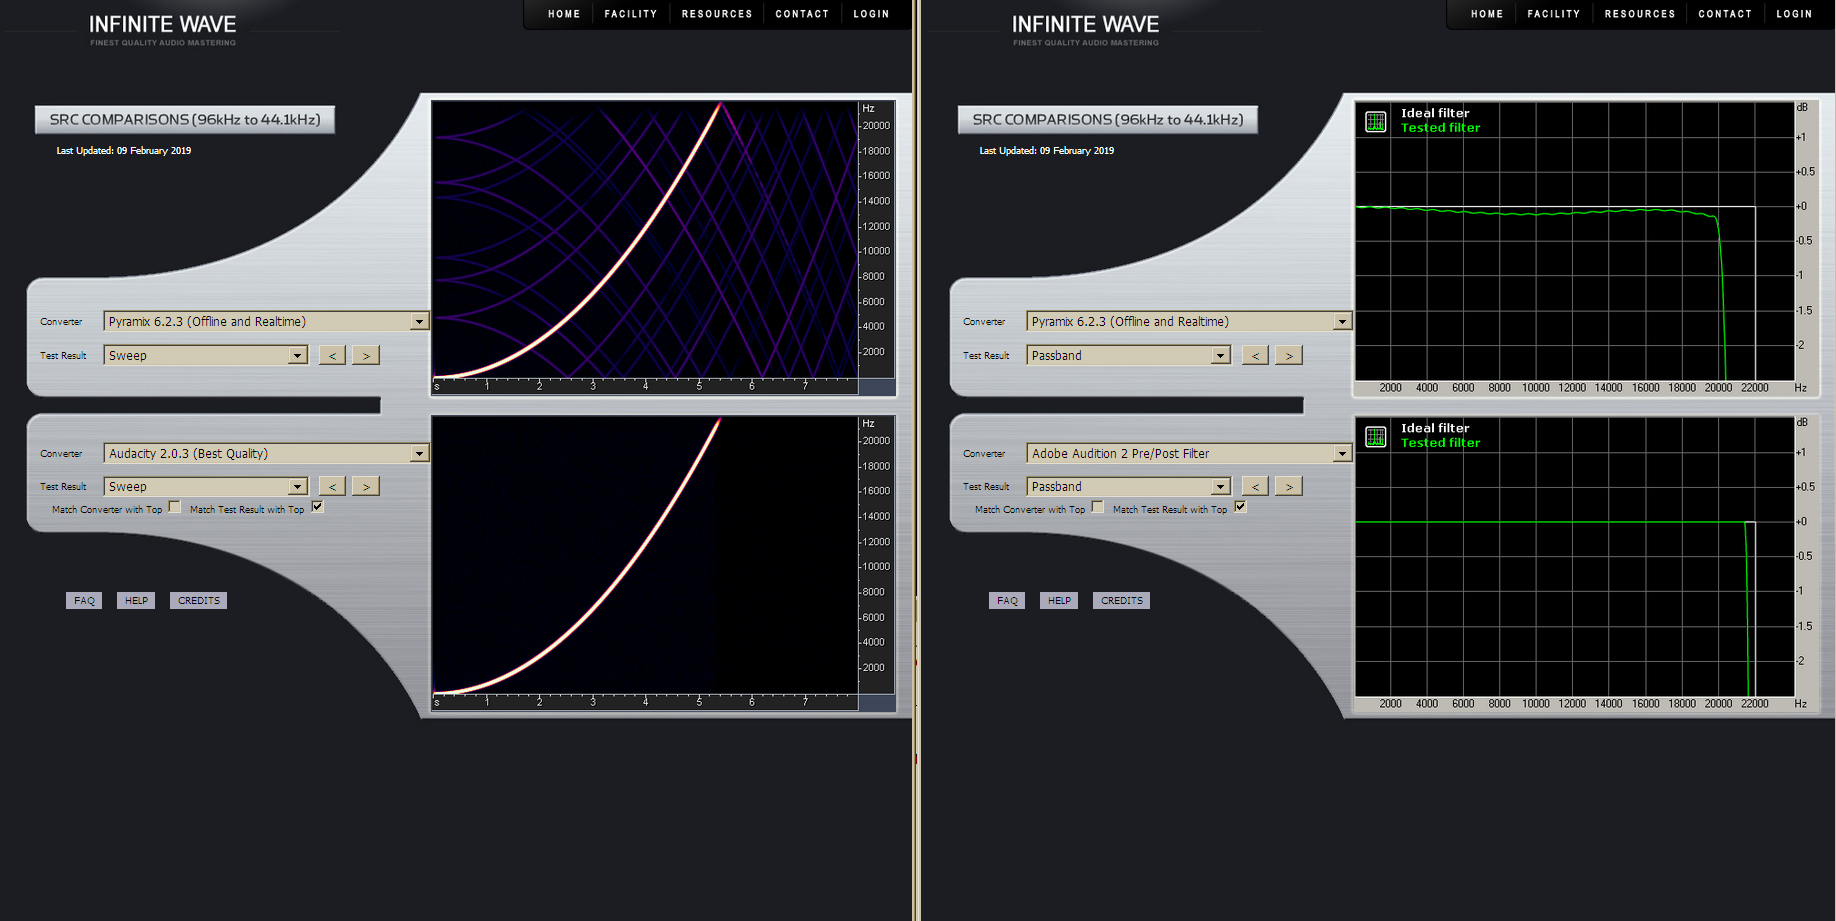Viewport: 1836px width, 921px height.
Task: Next test result arrow for Pyramix in right window
Action: click(x=1289, y=355)
